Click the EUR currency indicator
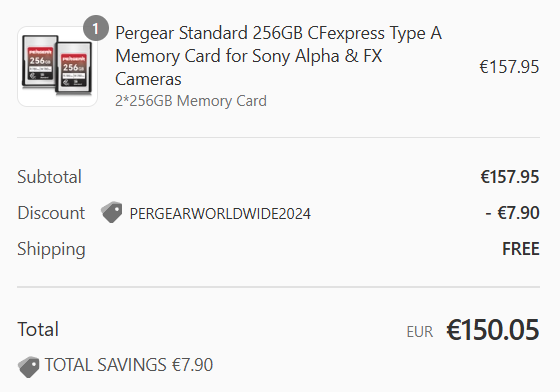This screenshot has width=560, height=392. (420, 332)
